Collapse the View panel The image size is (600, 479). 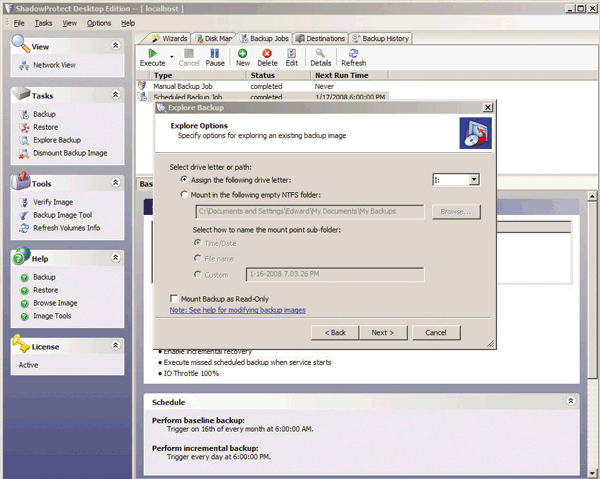[116, 46]
